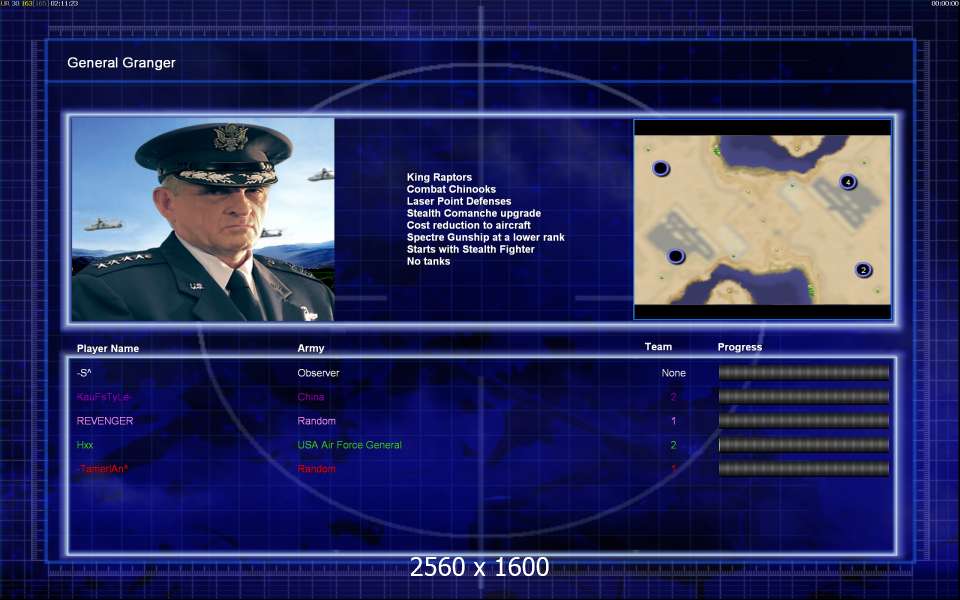Select player name "-S^"
This screenshot has height=600, width=960.
tap(84, 373)
